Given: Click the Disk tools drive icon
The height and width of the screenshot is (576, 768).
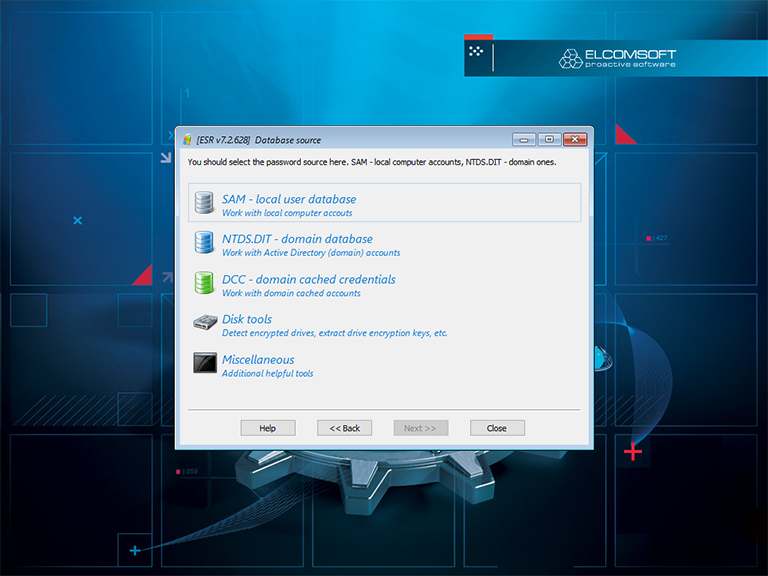Looking at the screenshot, I should click(x=205, y=323).
